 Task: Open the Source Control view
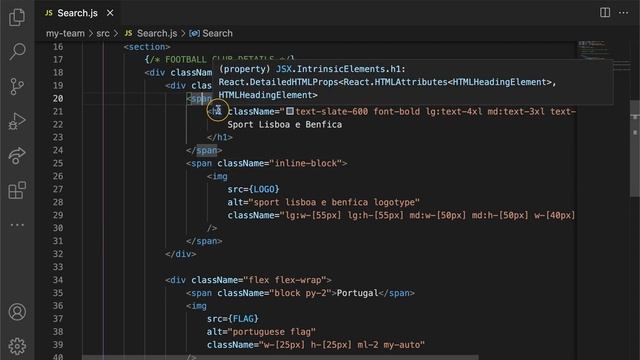coord(17,87)
